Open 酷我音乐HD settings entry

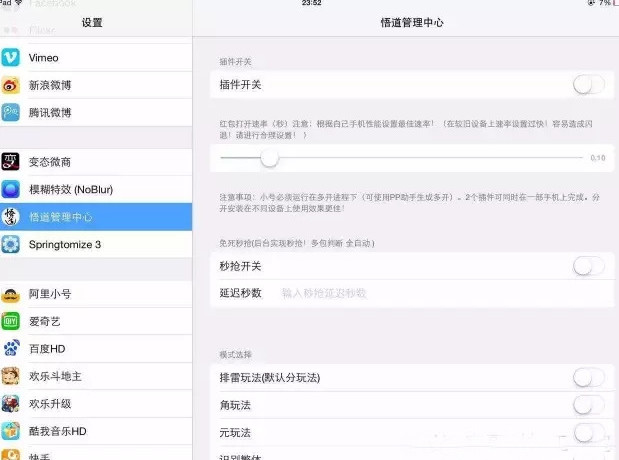click(96, 431)
